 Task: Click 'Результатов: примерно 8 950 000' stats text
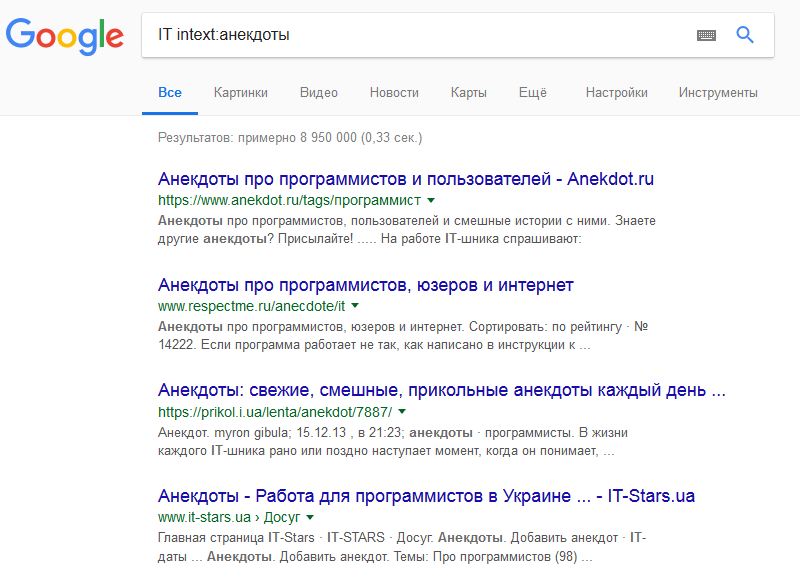point(290,138)
